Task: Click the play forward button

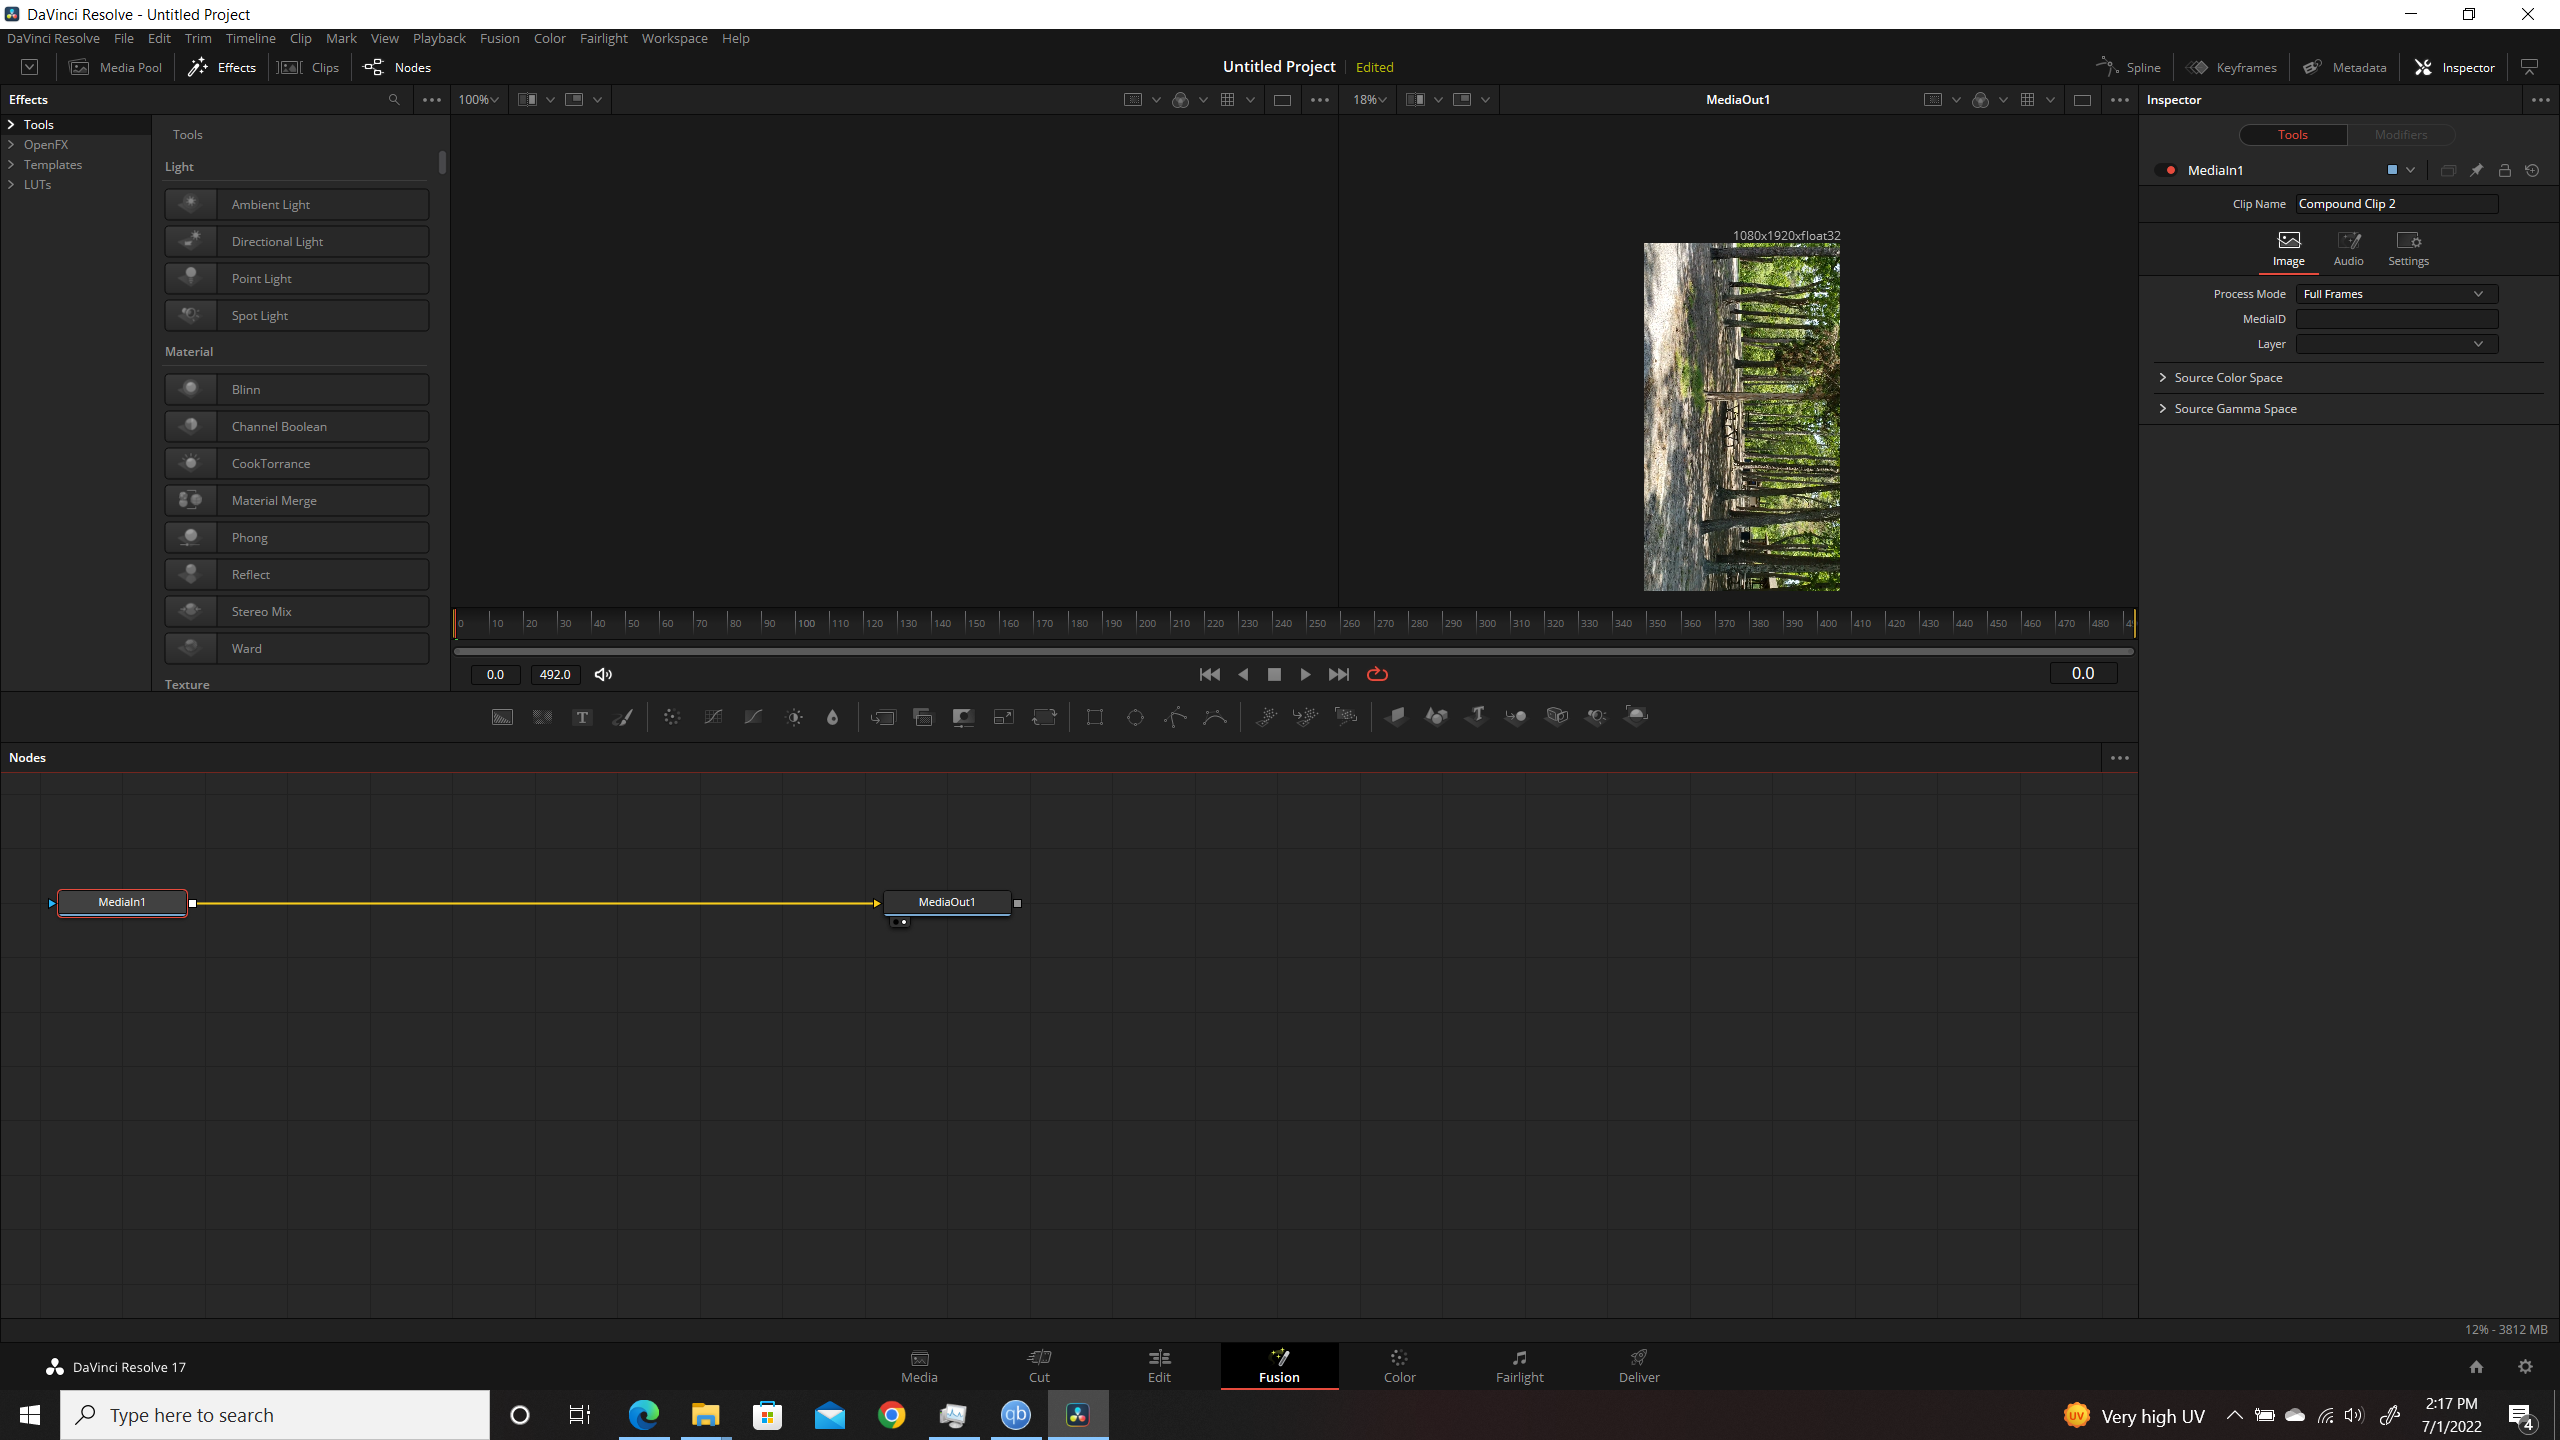Action: tap(1305, 675)
